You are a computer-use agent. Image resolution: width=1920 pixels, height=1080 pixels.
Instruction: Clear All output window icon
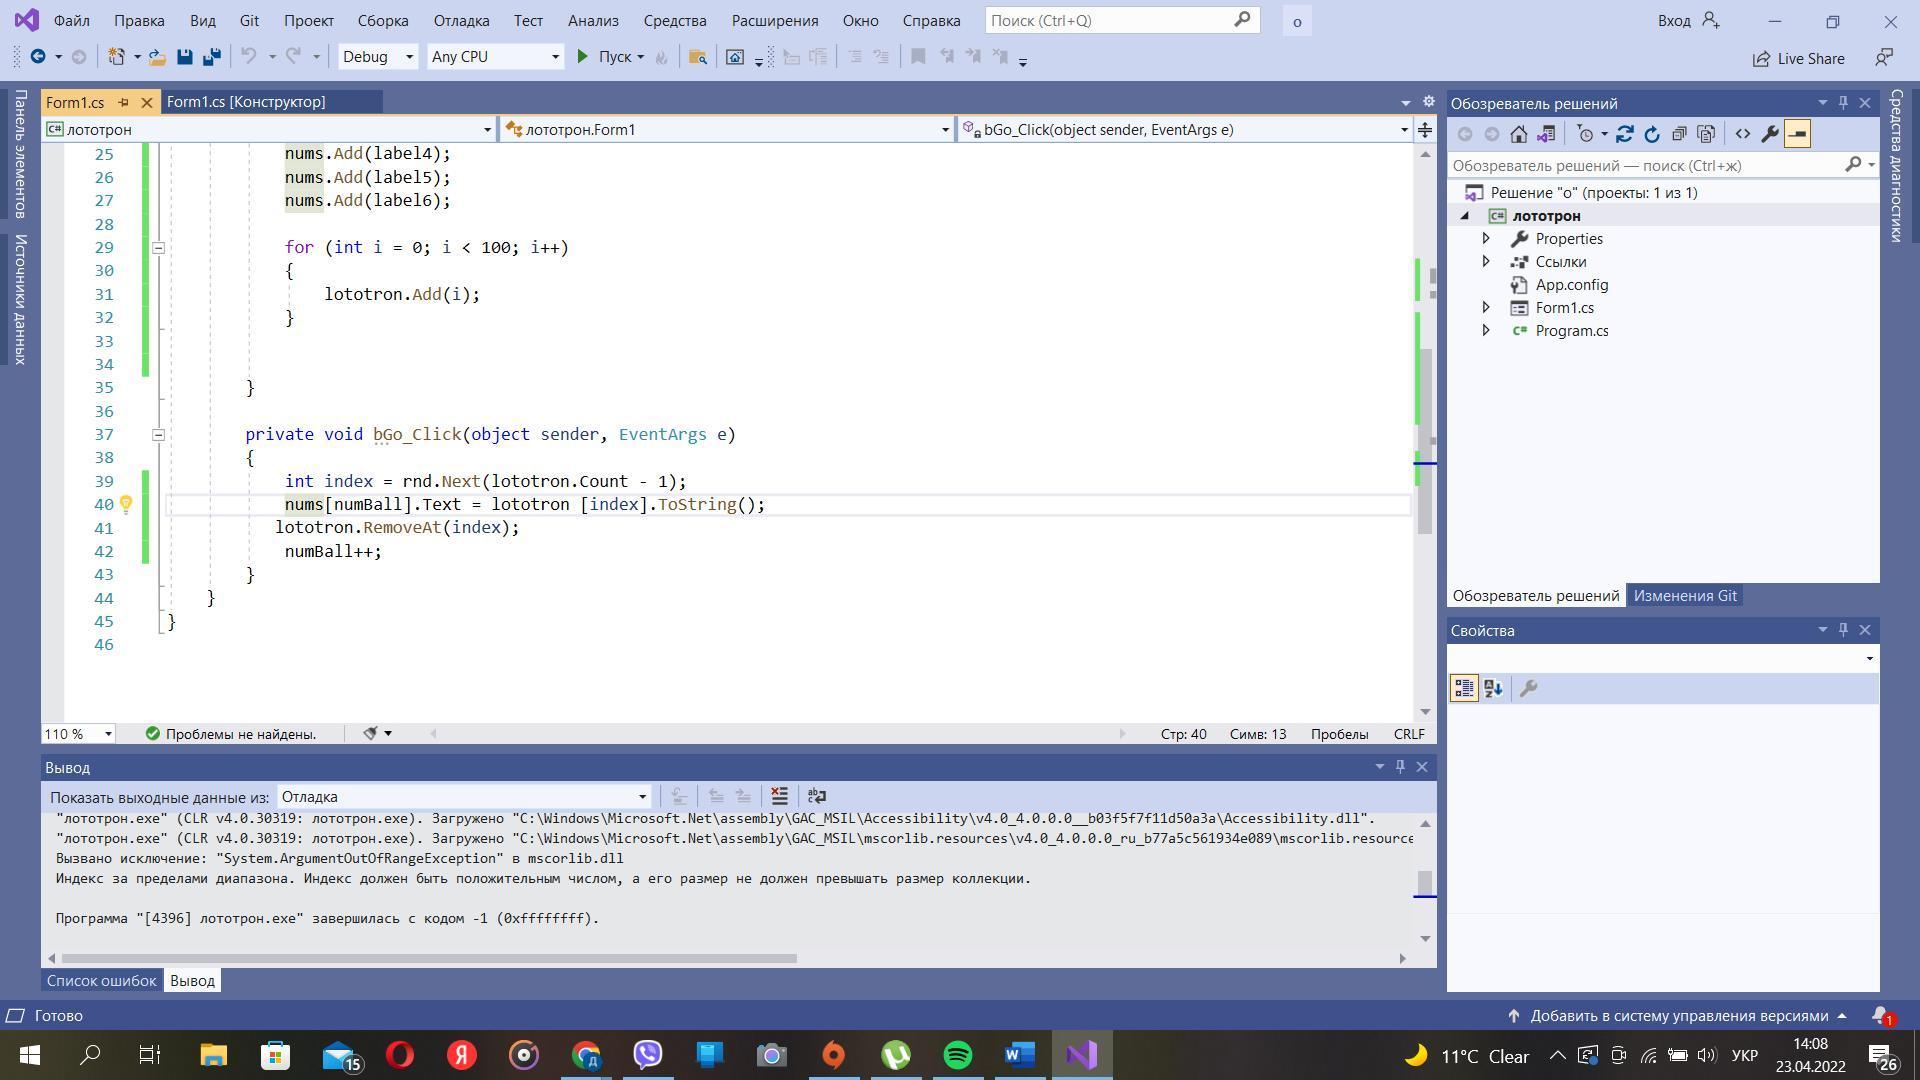[x=779, y=796]
